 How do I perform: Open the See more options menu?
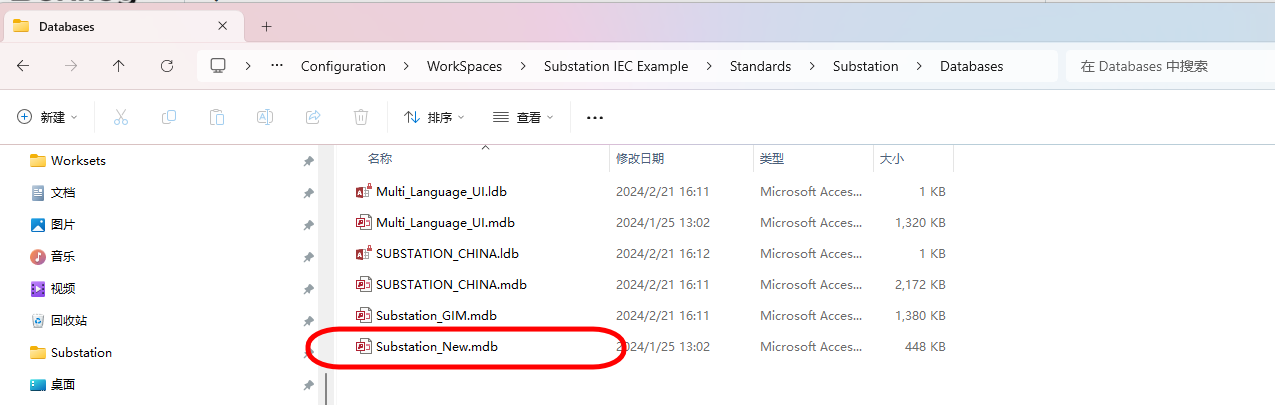click(x=595, y=117)
